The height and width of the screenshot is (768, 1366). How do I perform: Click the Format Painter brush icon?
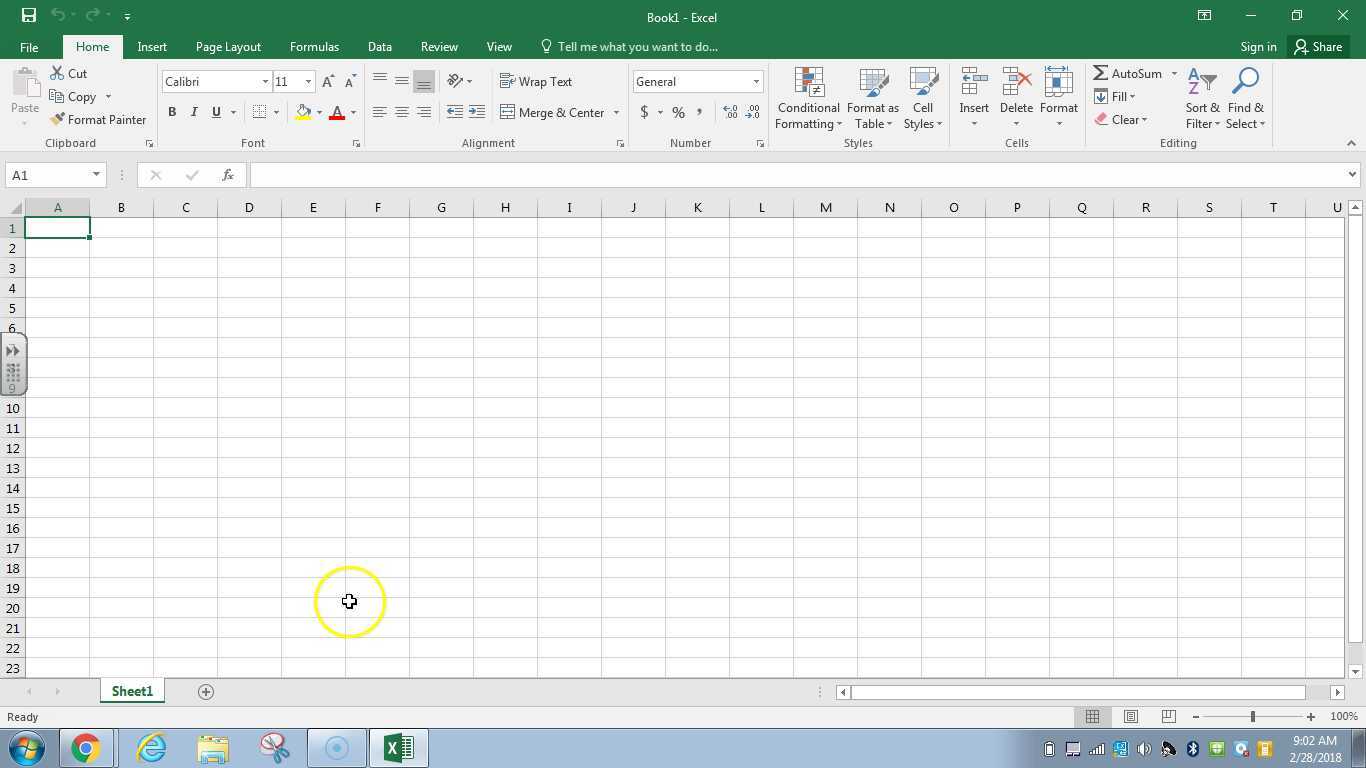tap(57, 120)
